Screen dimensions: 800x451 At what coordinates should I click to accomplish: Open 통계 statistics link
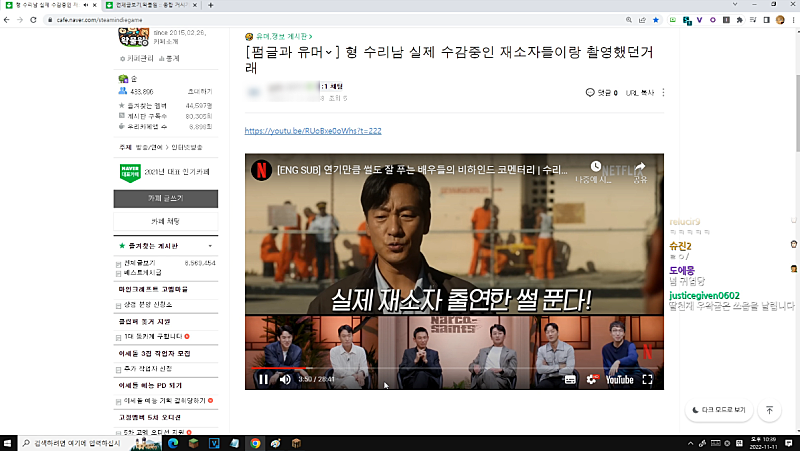click(169, 59)
